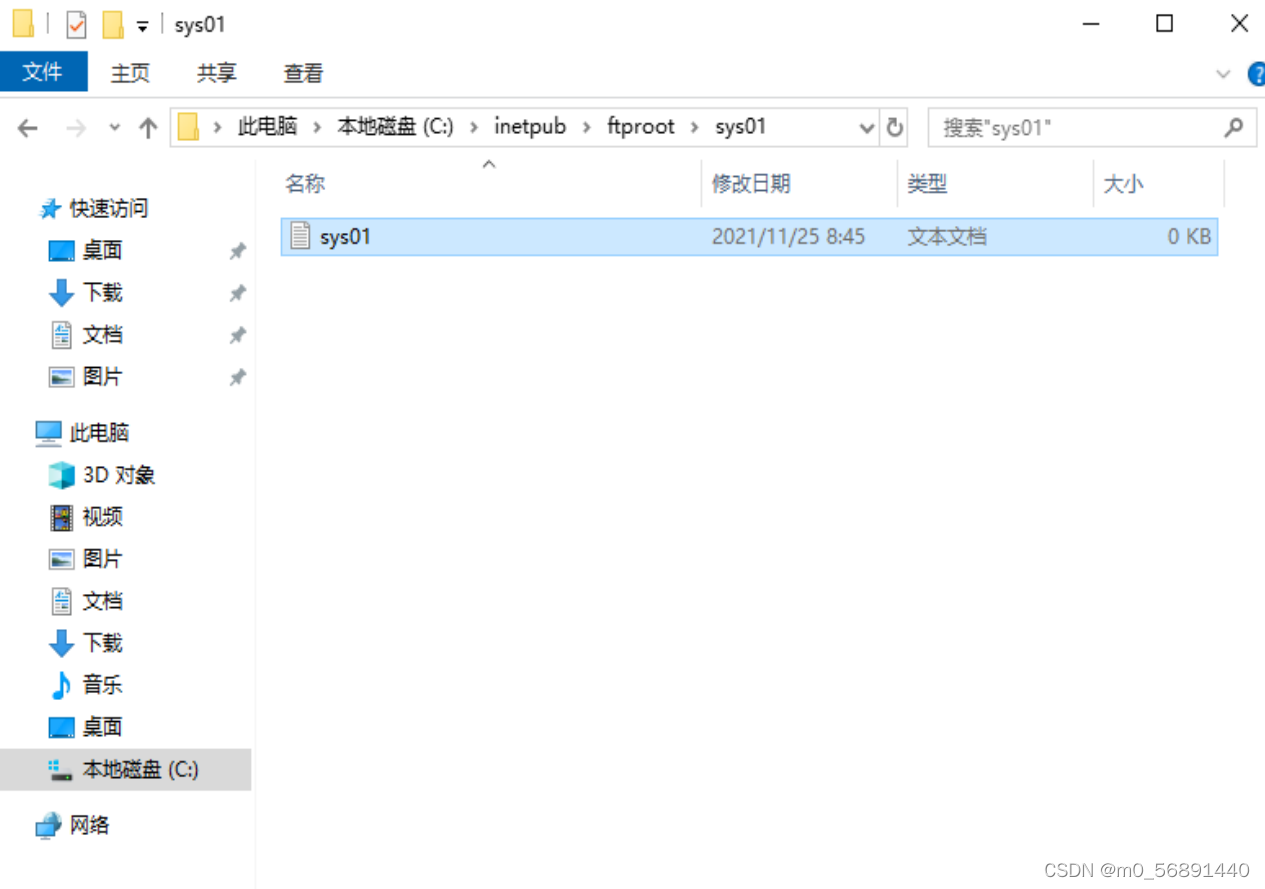The image size is (1265, 889).
Task: Open 图片 under 此电脑
Action: pos(102,558)
